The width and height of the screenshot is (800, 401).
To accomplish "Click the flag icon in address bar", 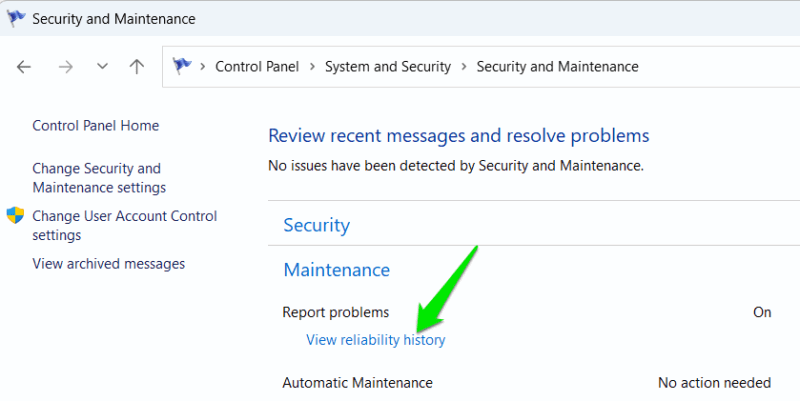I will (182, 67).
